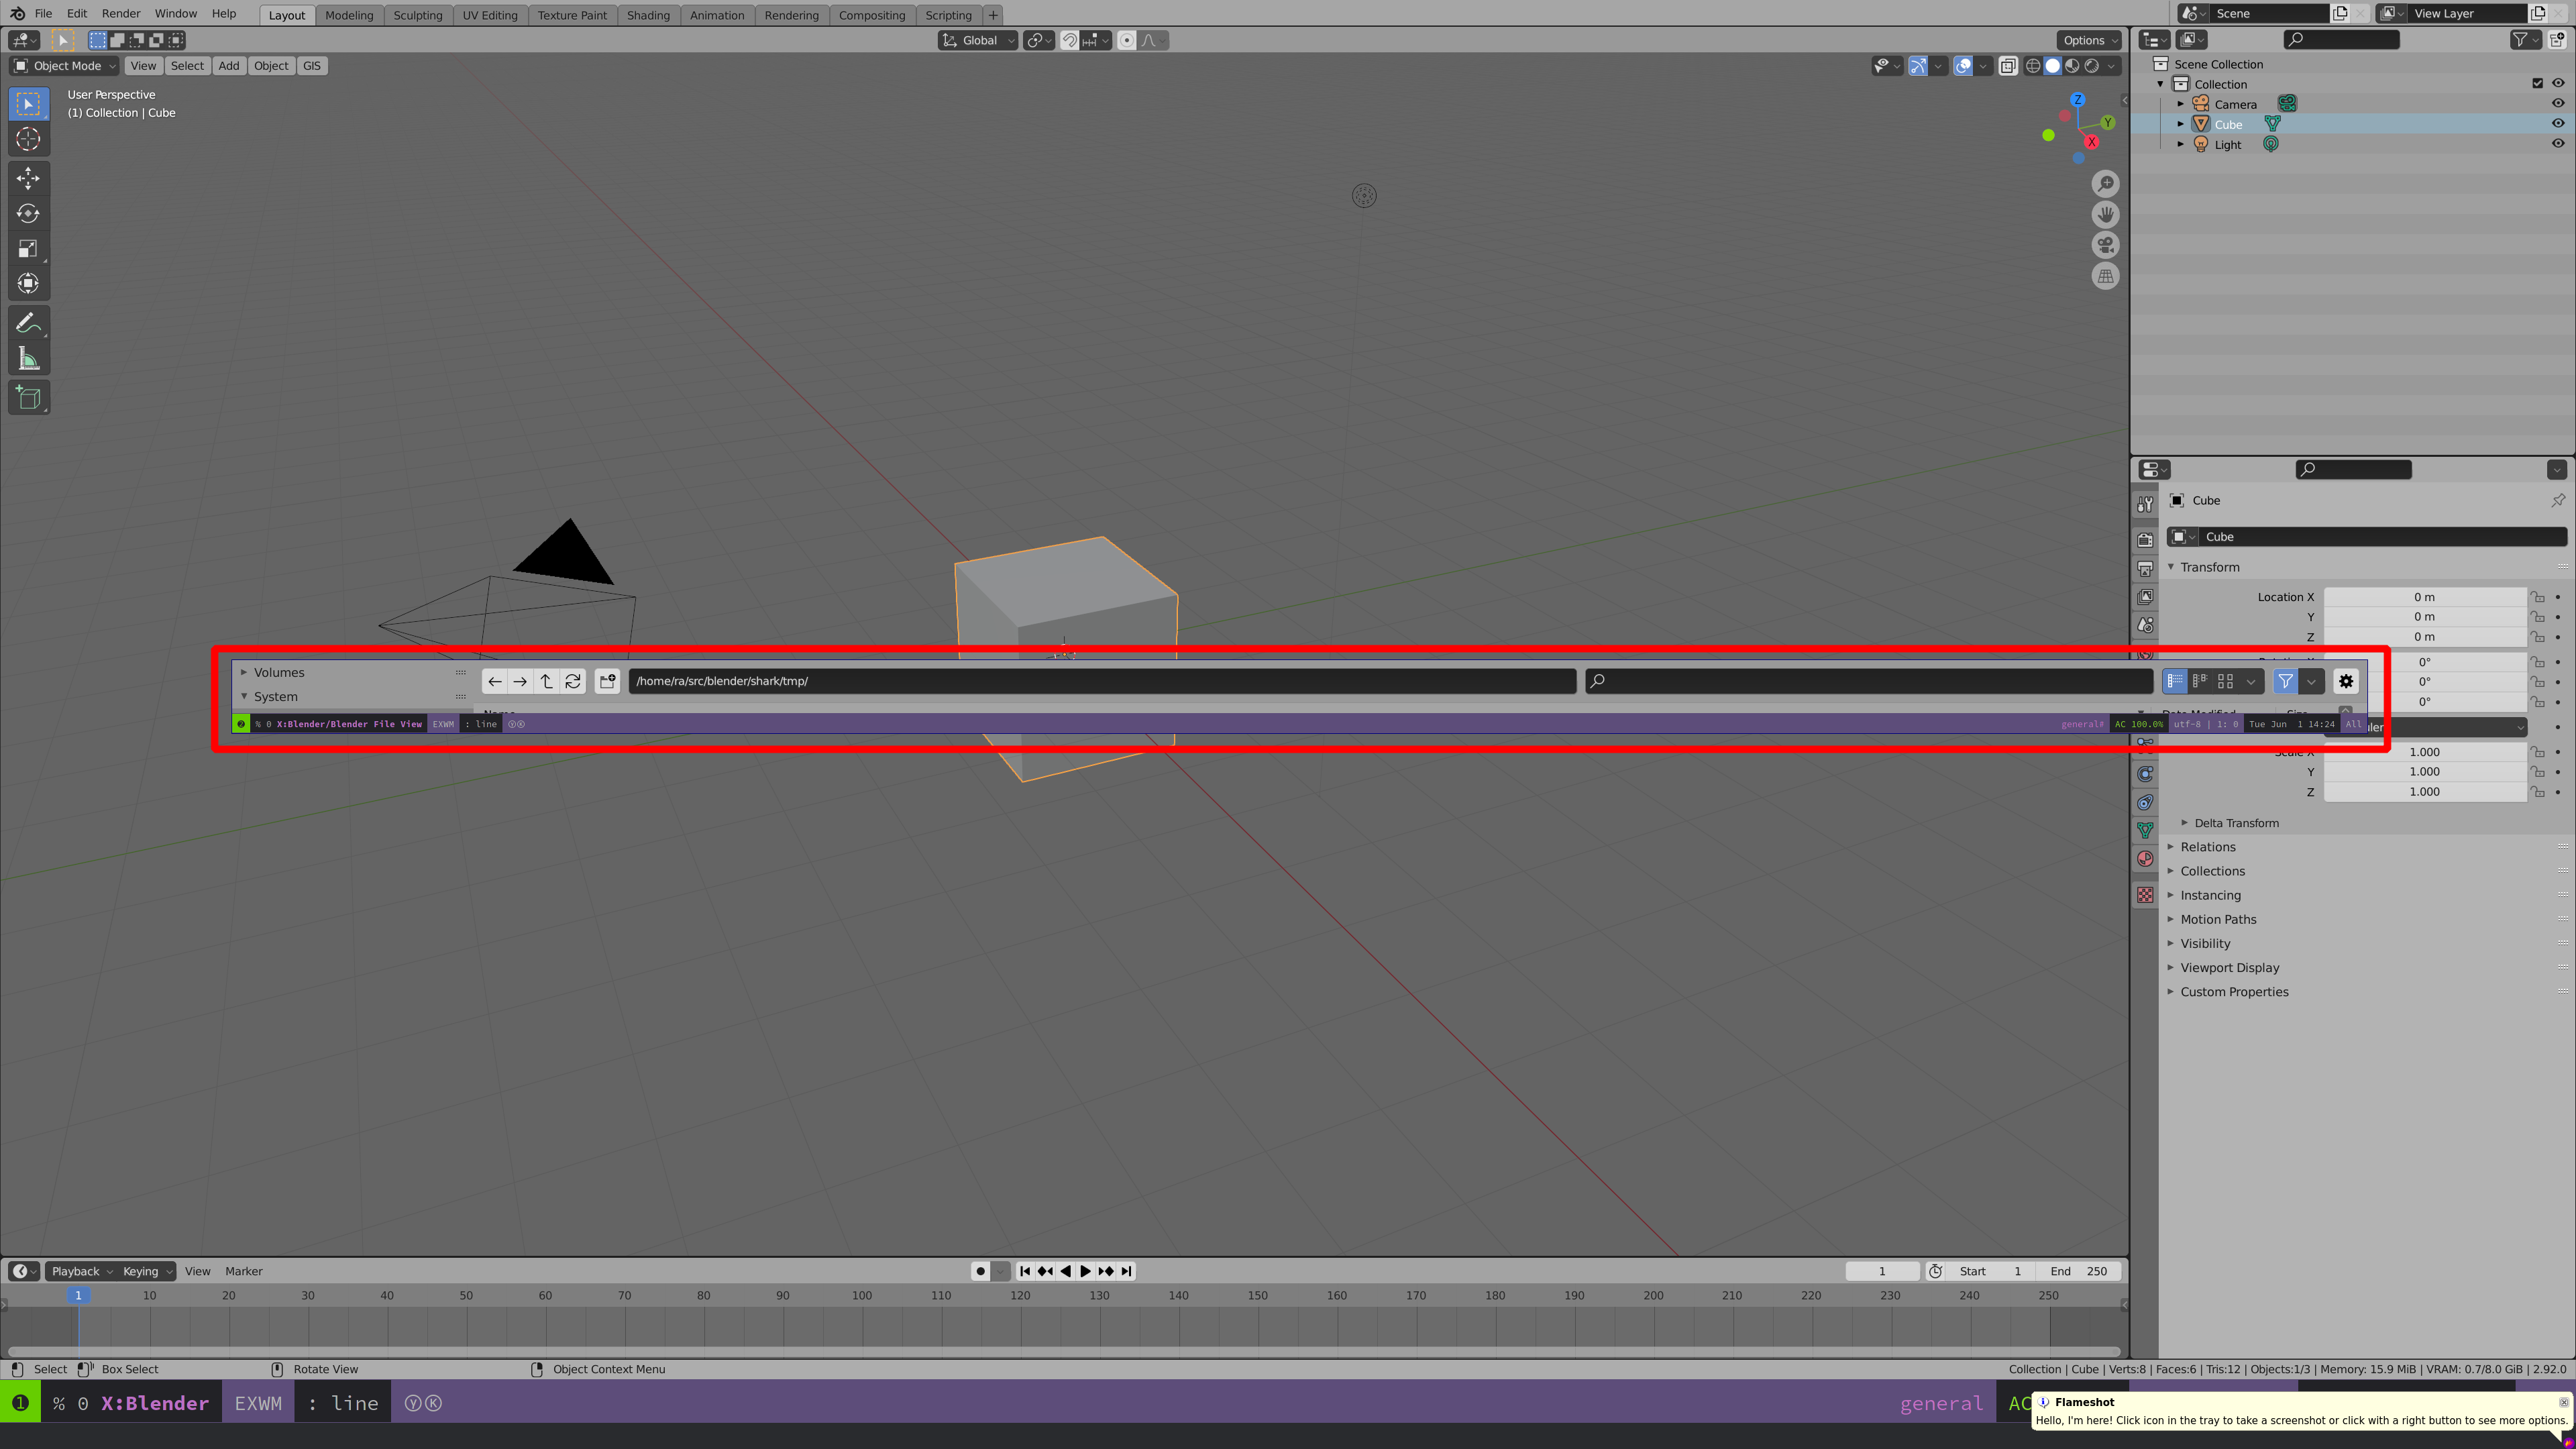Toggle the camera view gizmo
The height and width of the screenshot is (1449, 2576).
pyautogui.click(x=2105, y=245)
